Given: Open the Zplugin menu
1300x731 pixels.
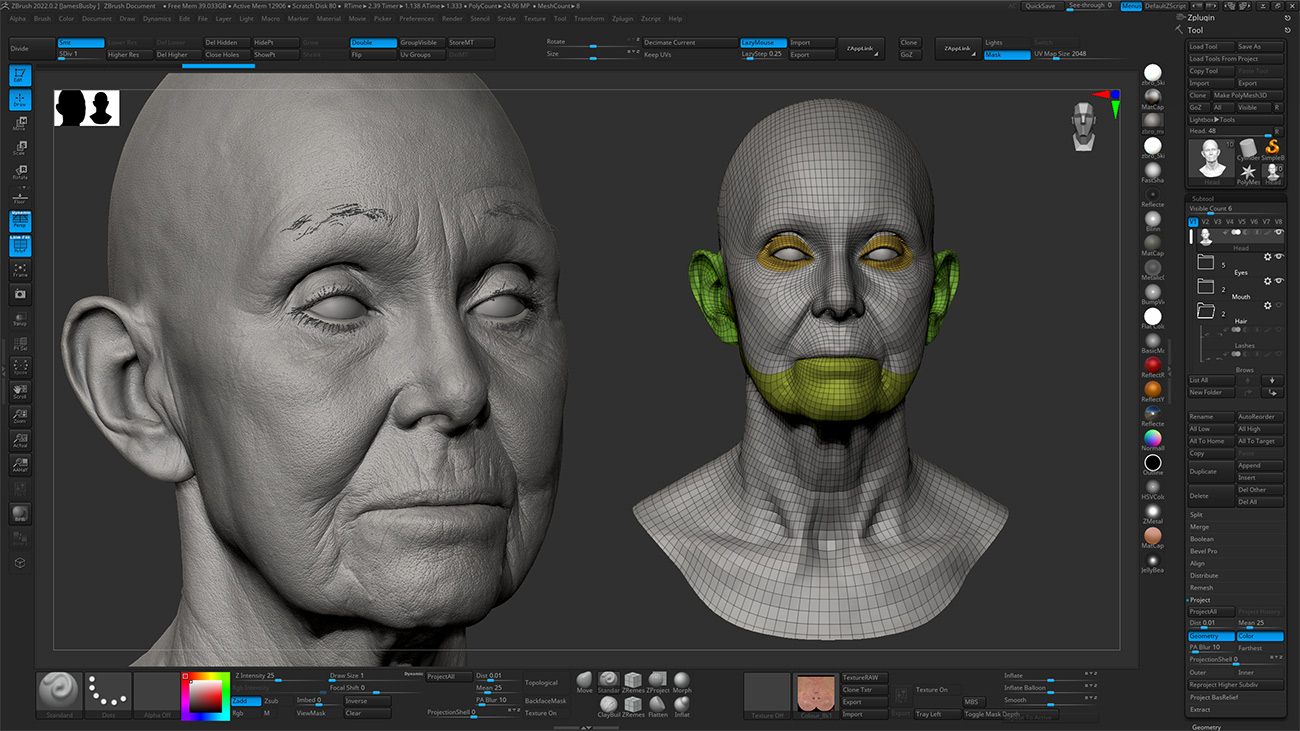Looking at the screenshot, I should [623, 18].
